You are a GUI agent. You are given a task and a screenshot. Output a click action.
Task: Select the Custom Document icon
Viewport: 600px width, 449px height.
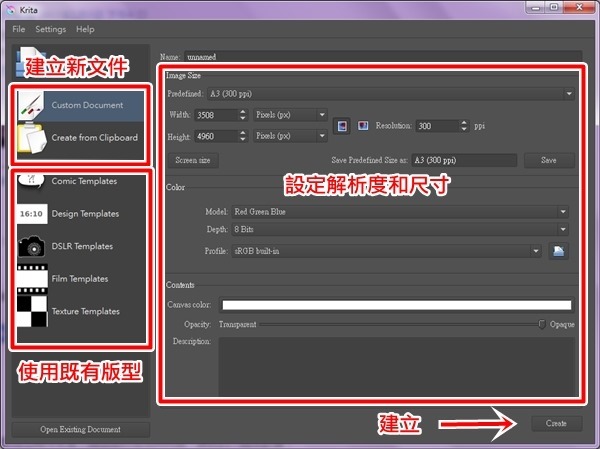pyautogui.click(x=32, y=105)
